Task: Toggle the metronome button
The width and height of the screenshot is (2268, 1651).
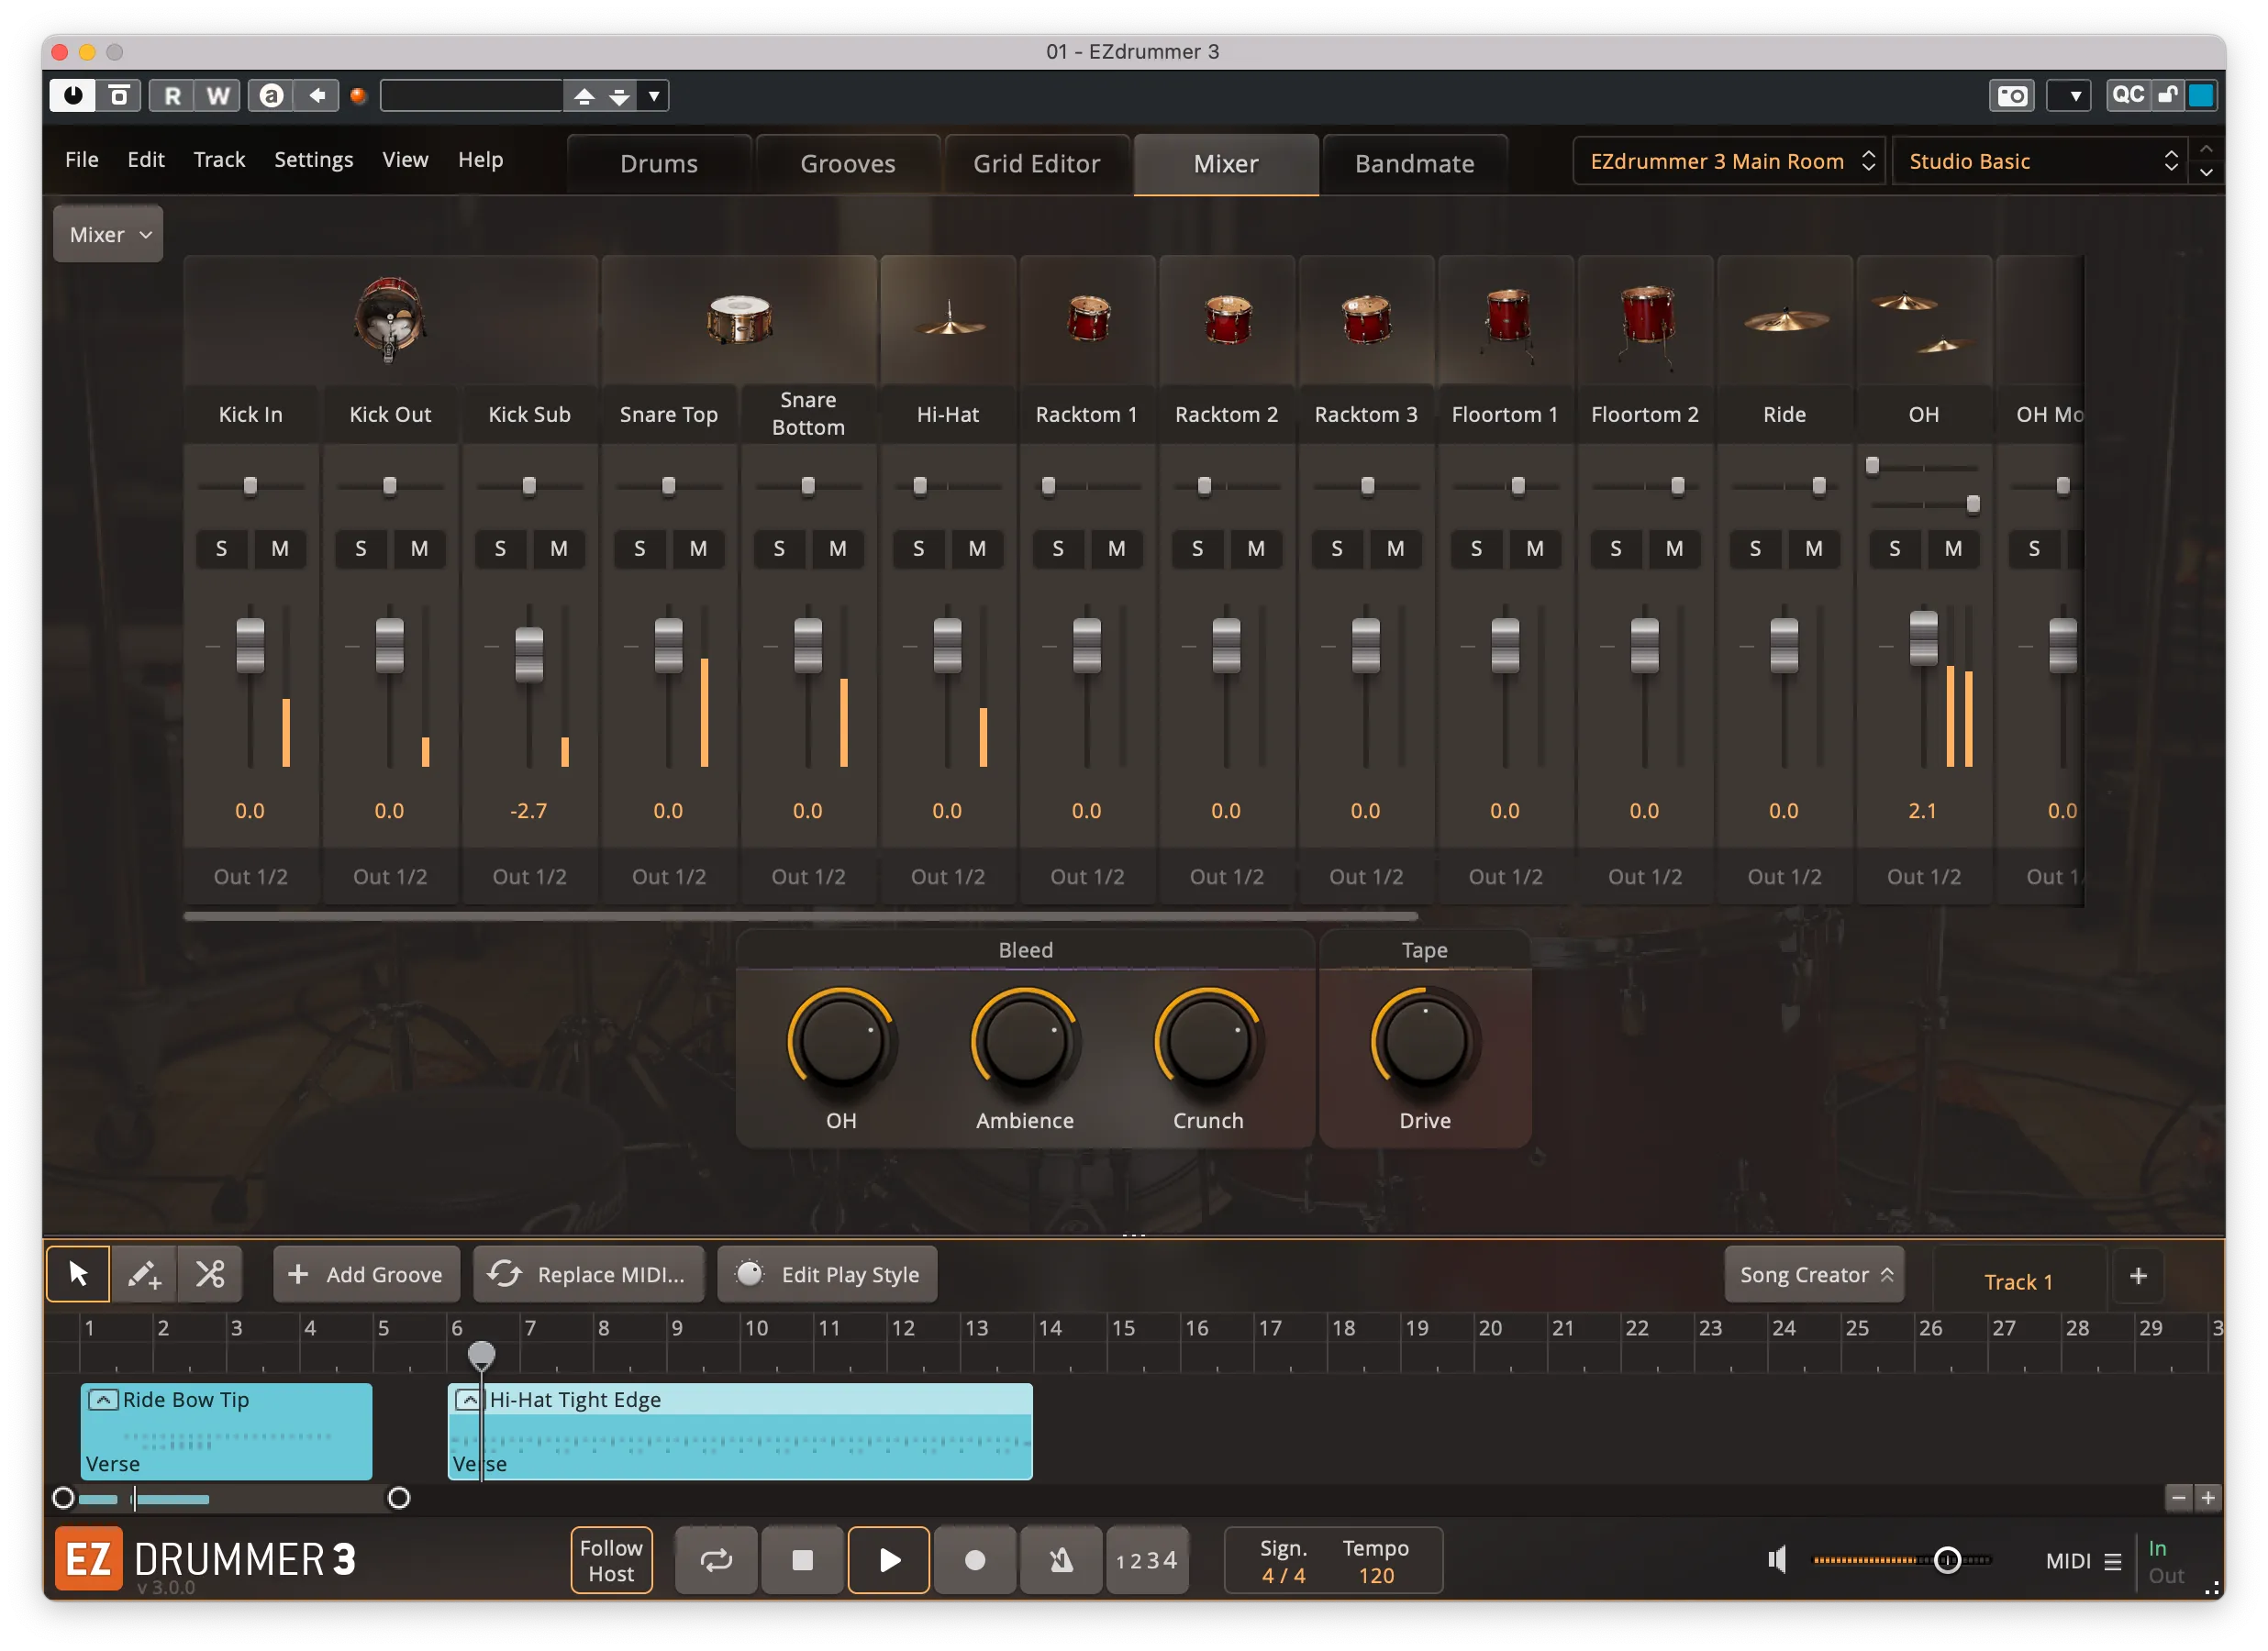Action: [x=1061, y=1560]
